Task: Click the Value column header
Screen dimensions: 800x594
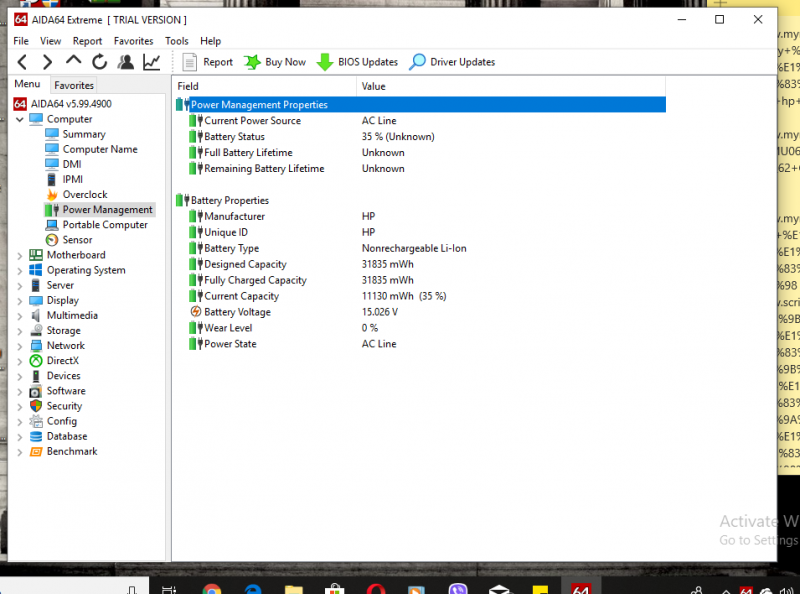Action: point(373,87)
